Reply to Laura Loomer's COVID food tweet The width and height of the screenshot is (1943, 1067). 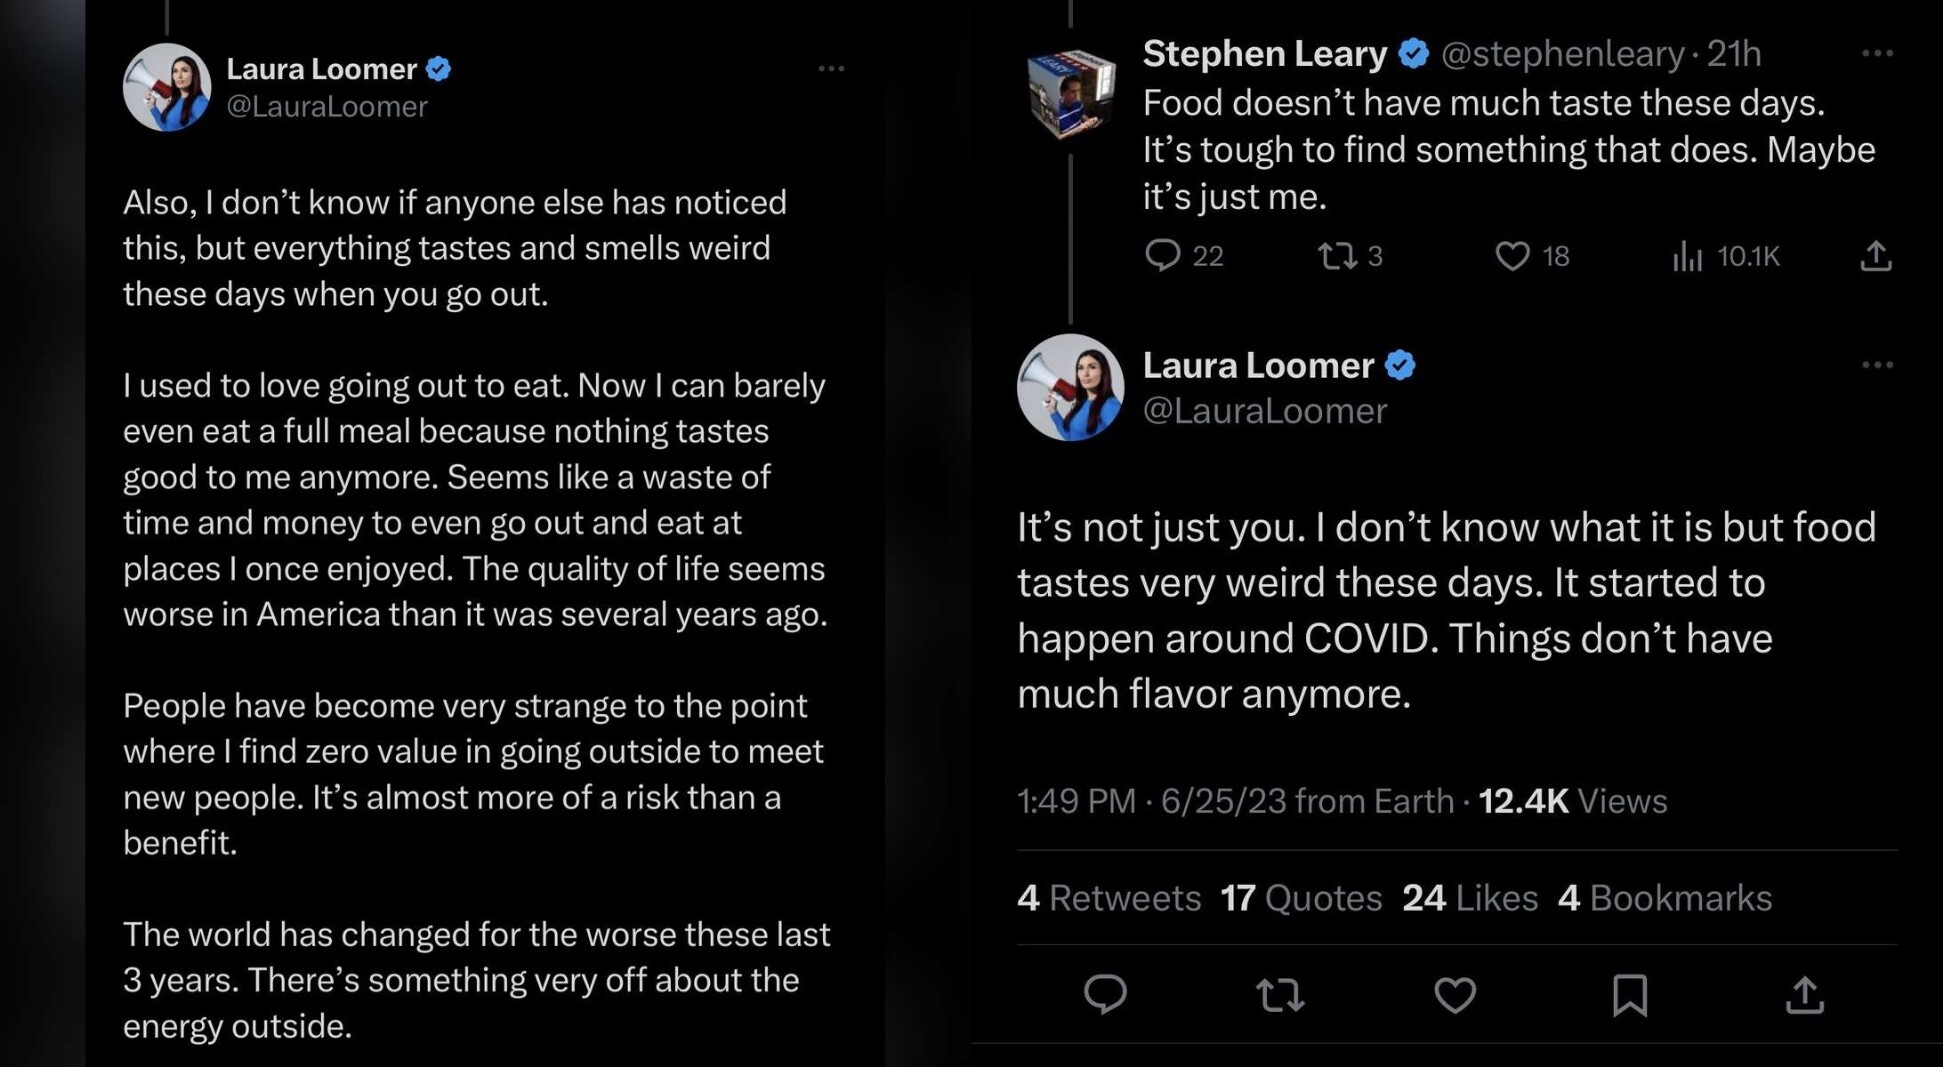pos(1105,994)
